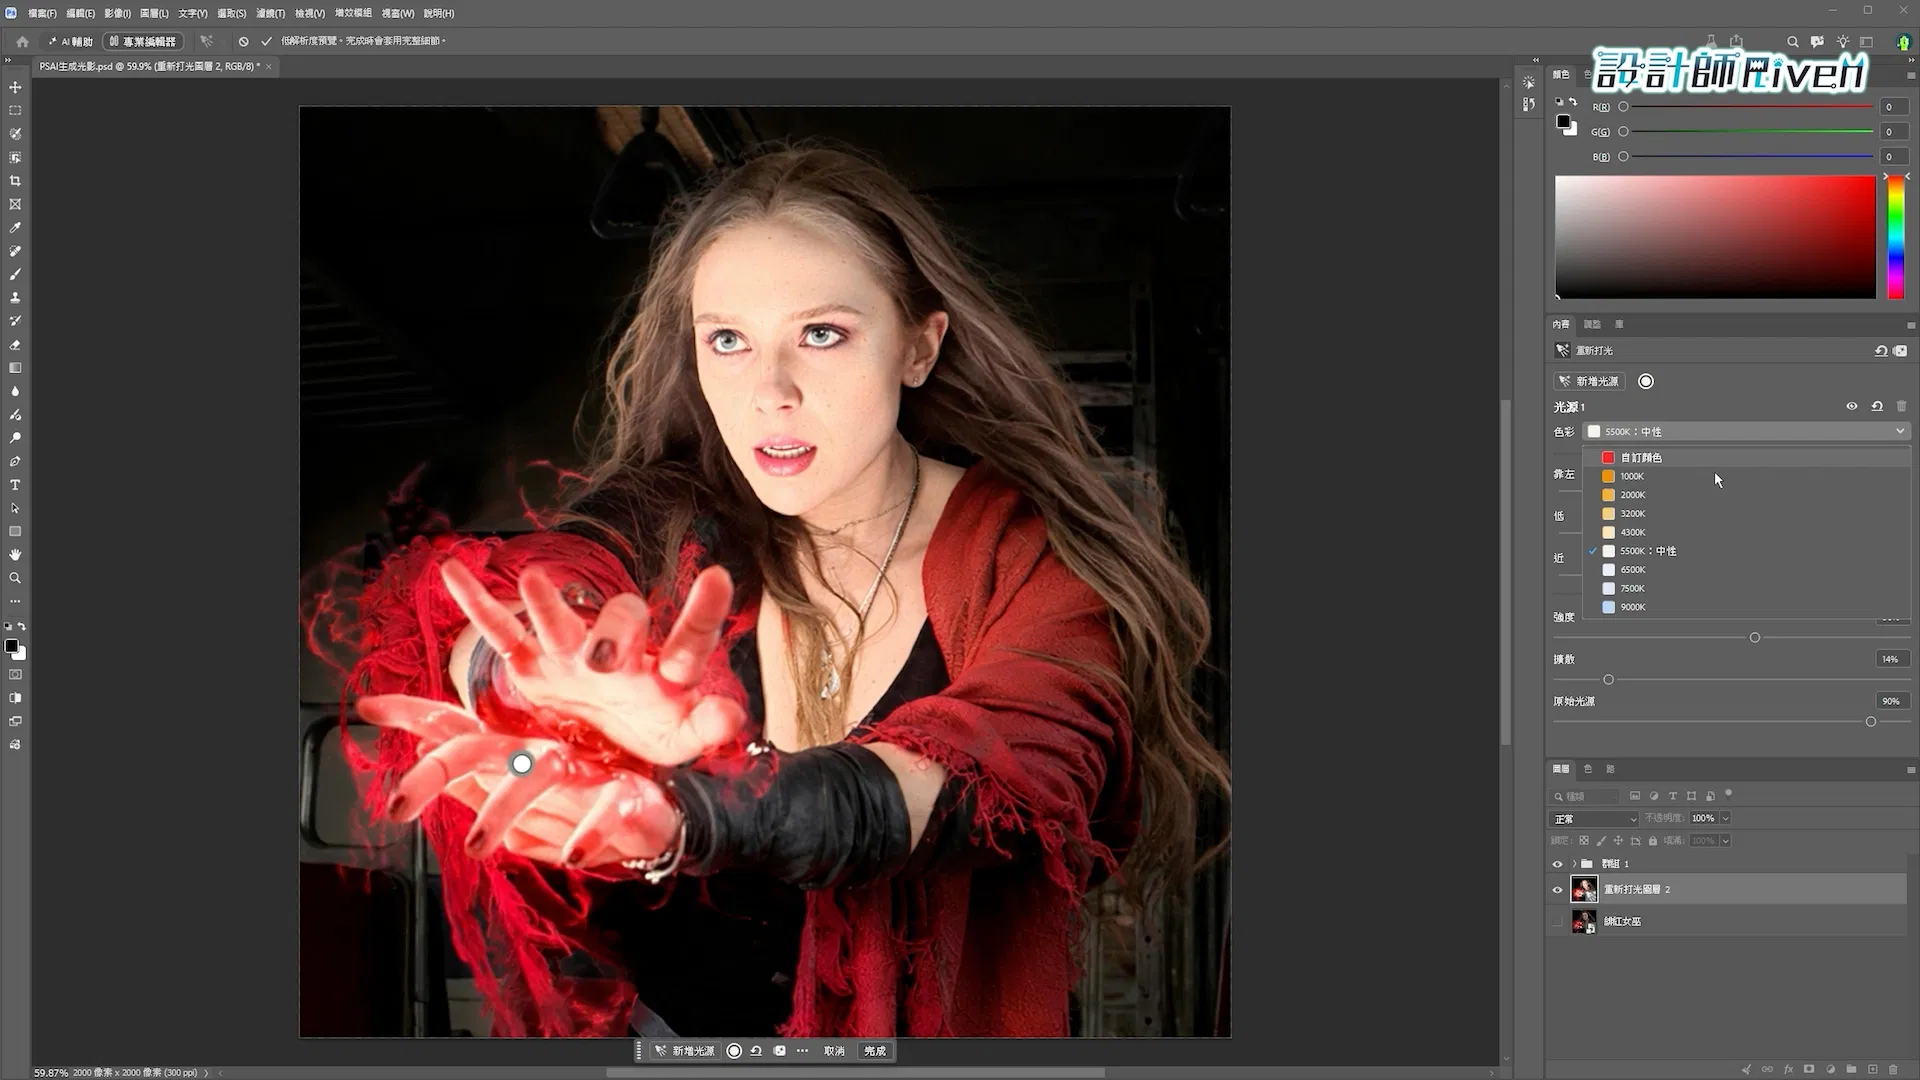Open the blend mode 正常 dropdown
Screen dimensions: 1920x1080
1594,819
